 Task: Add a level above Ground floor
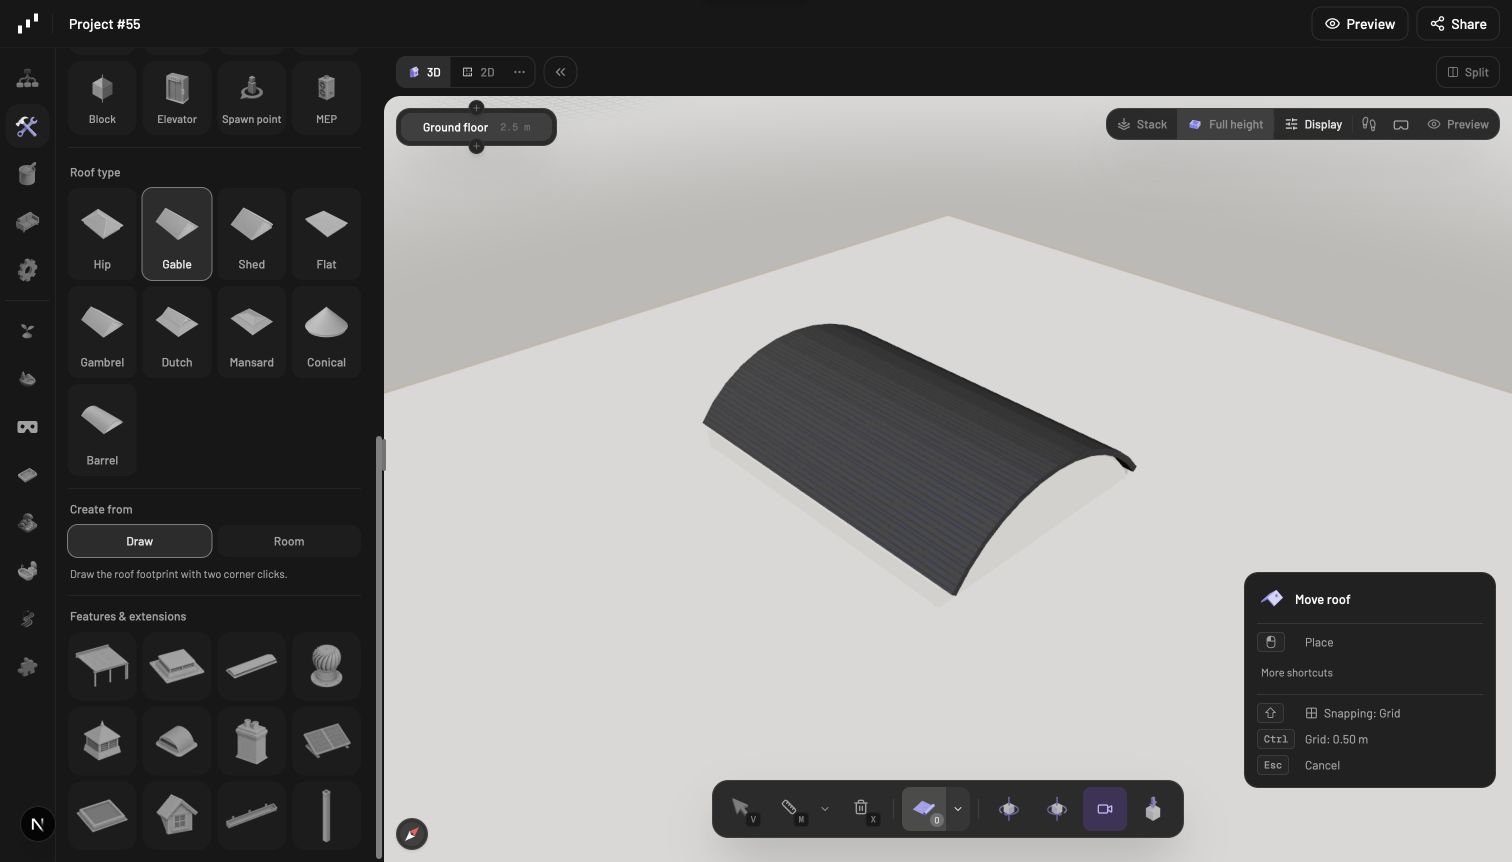coord(476,106)
